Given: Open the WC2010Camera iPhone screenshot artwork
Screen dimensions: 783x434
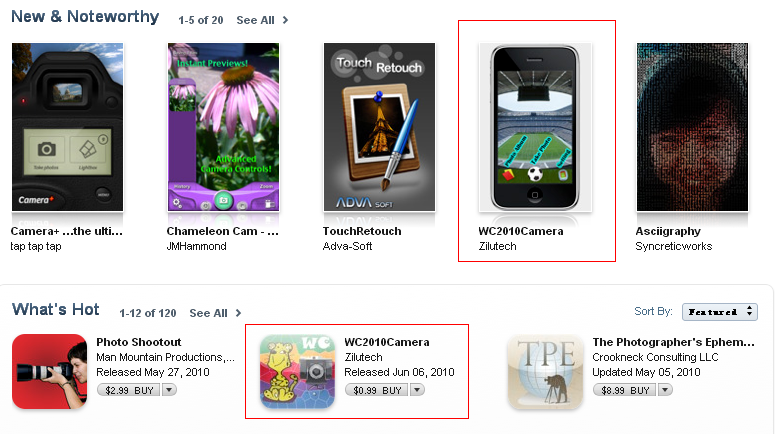Looking at the screenshot, I should click(535, 127).
